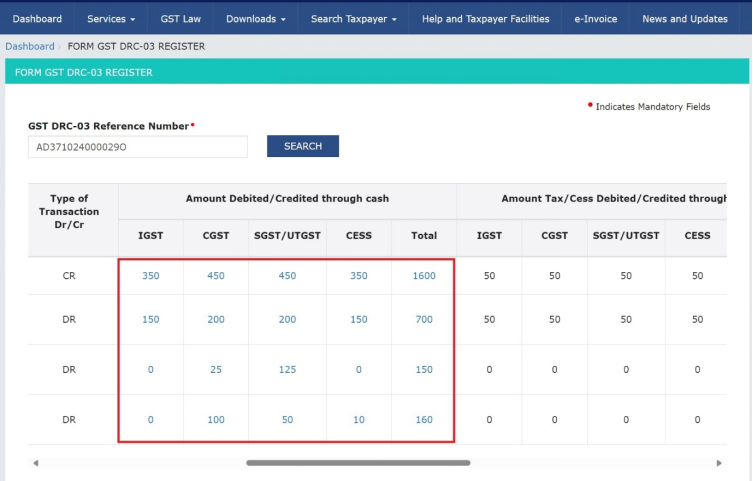Click SGST/UTGST 125 cash amount link
Viewport: 753px width, 481px height.
tap(287, 370)
